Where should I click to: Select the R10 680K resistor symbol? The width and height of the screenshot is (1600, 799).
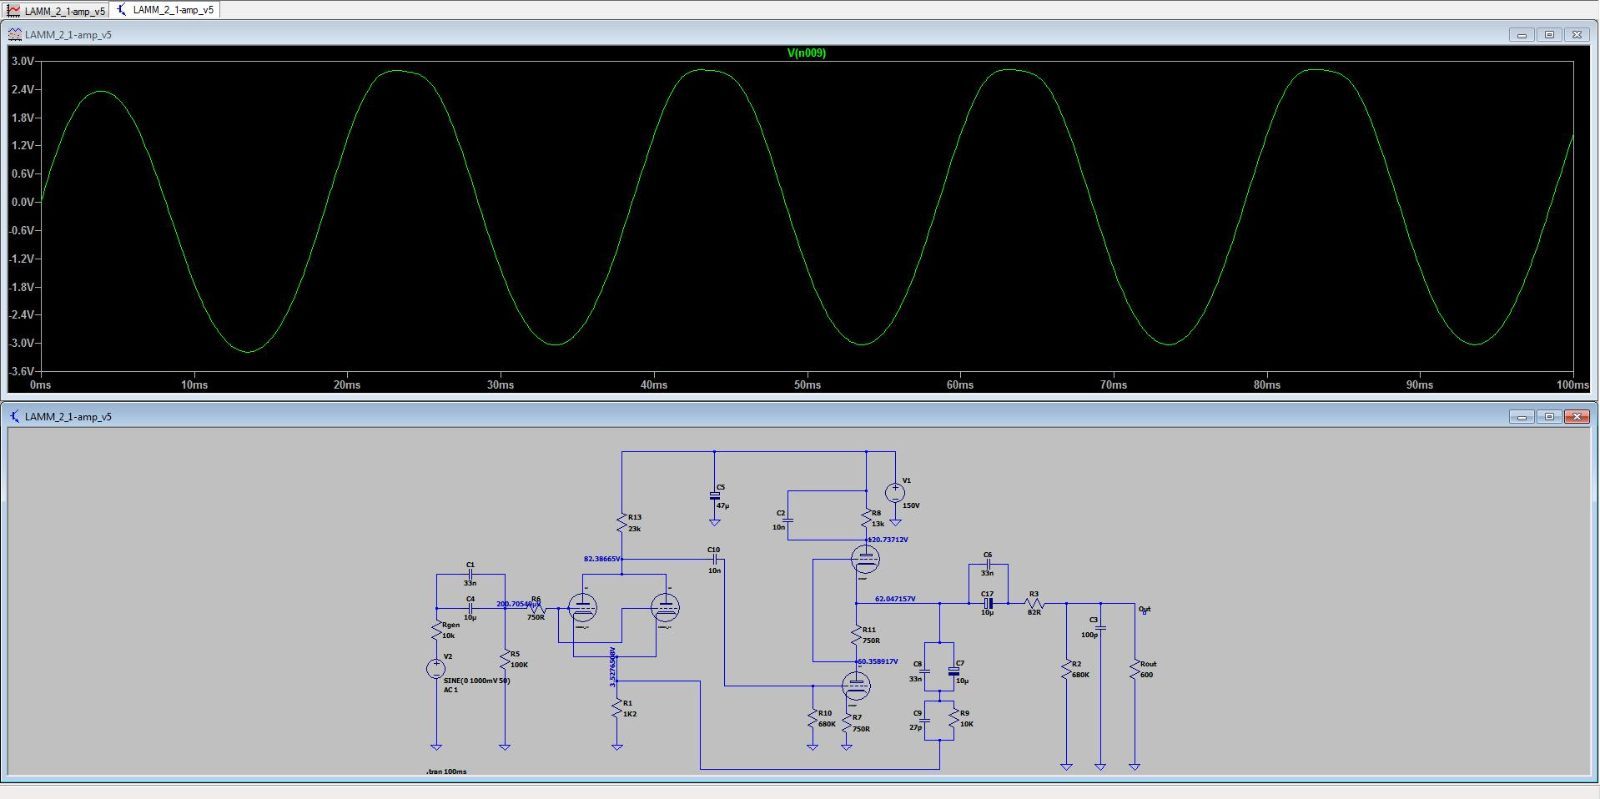[x=813, y=718]
